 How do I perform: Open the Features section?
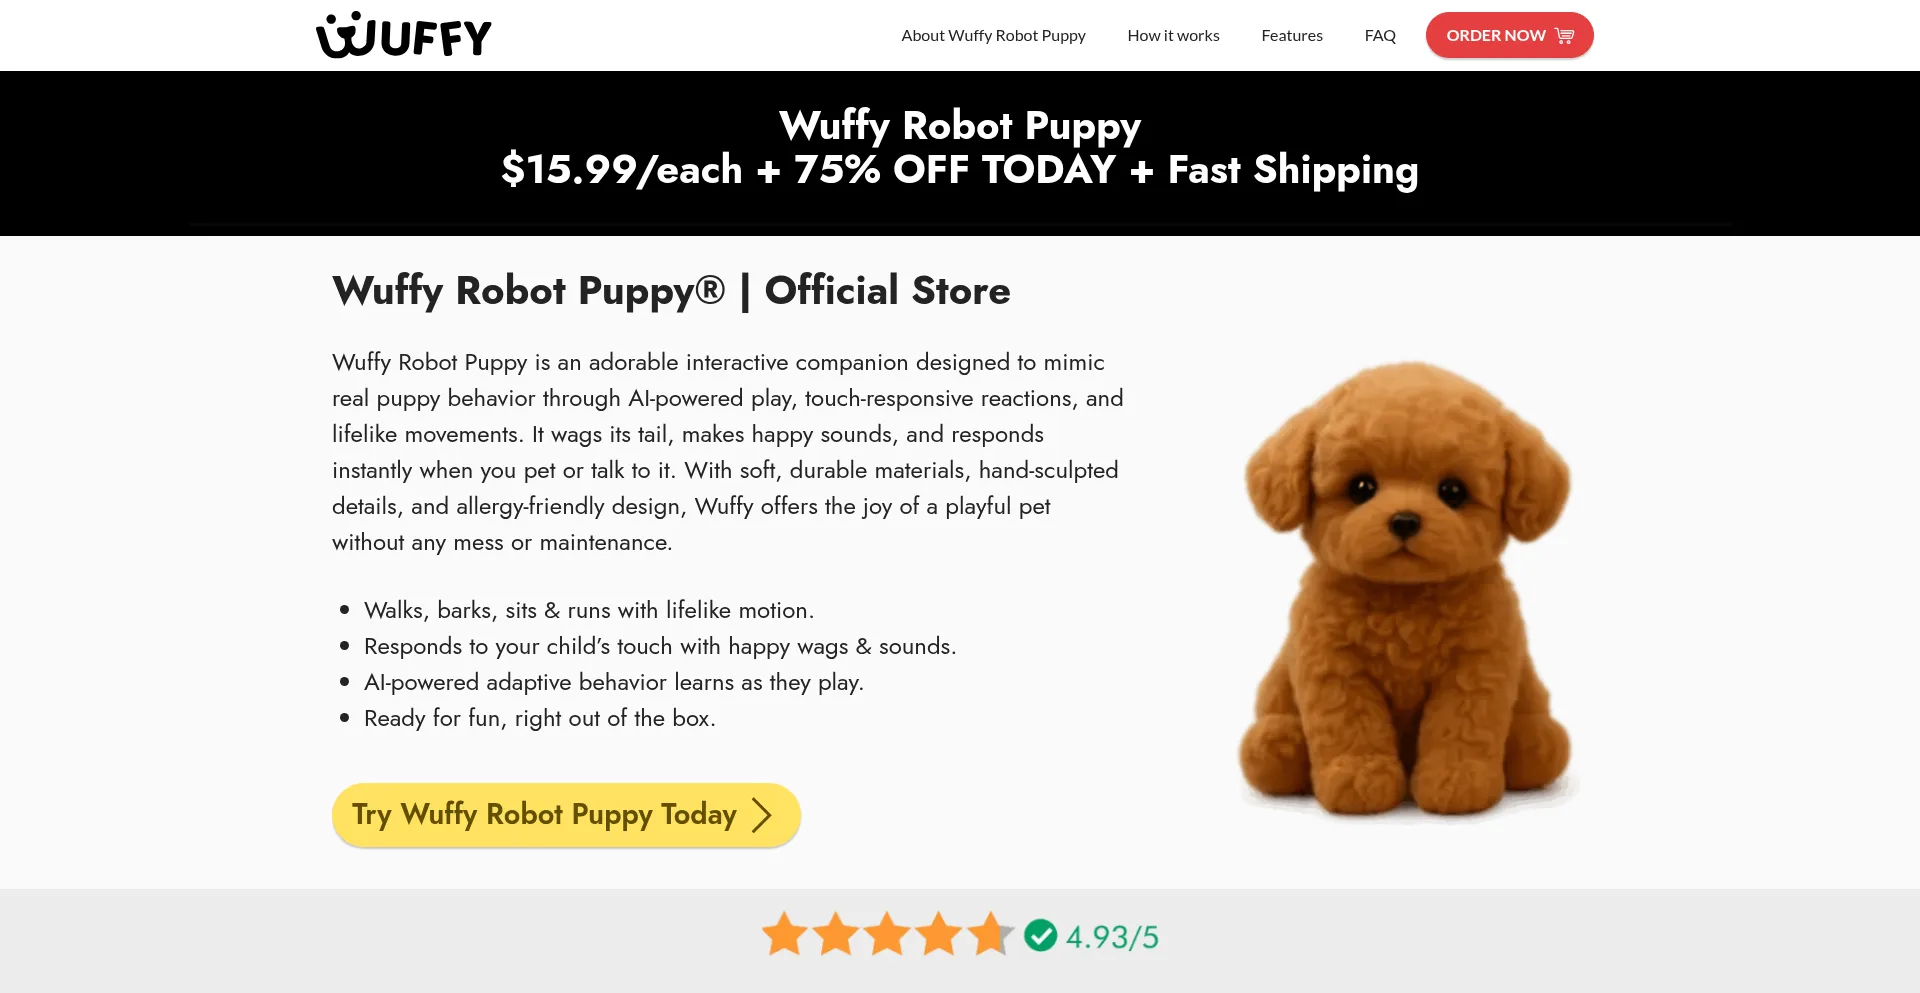pyautogui.click(x=1291, y=35)
